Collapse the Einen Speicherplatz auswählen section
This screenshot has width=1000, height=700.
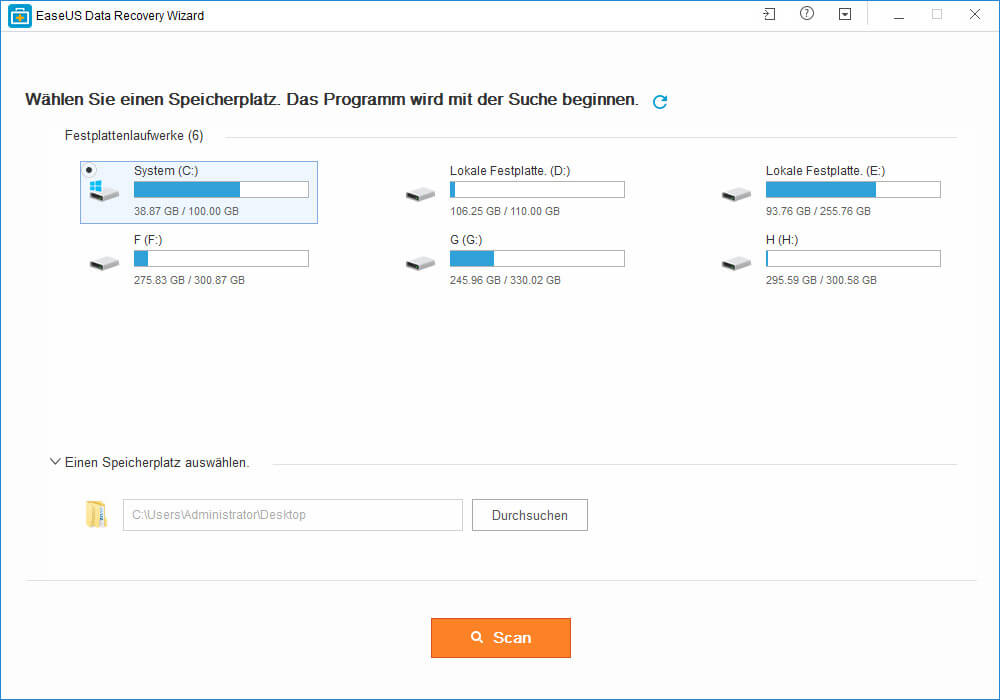[55, 462]
